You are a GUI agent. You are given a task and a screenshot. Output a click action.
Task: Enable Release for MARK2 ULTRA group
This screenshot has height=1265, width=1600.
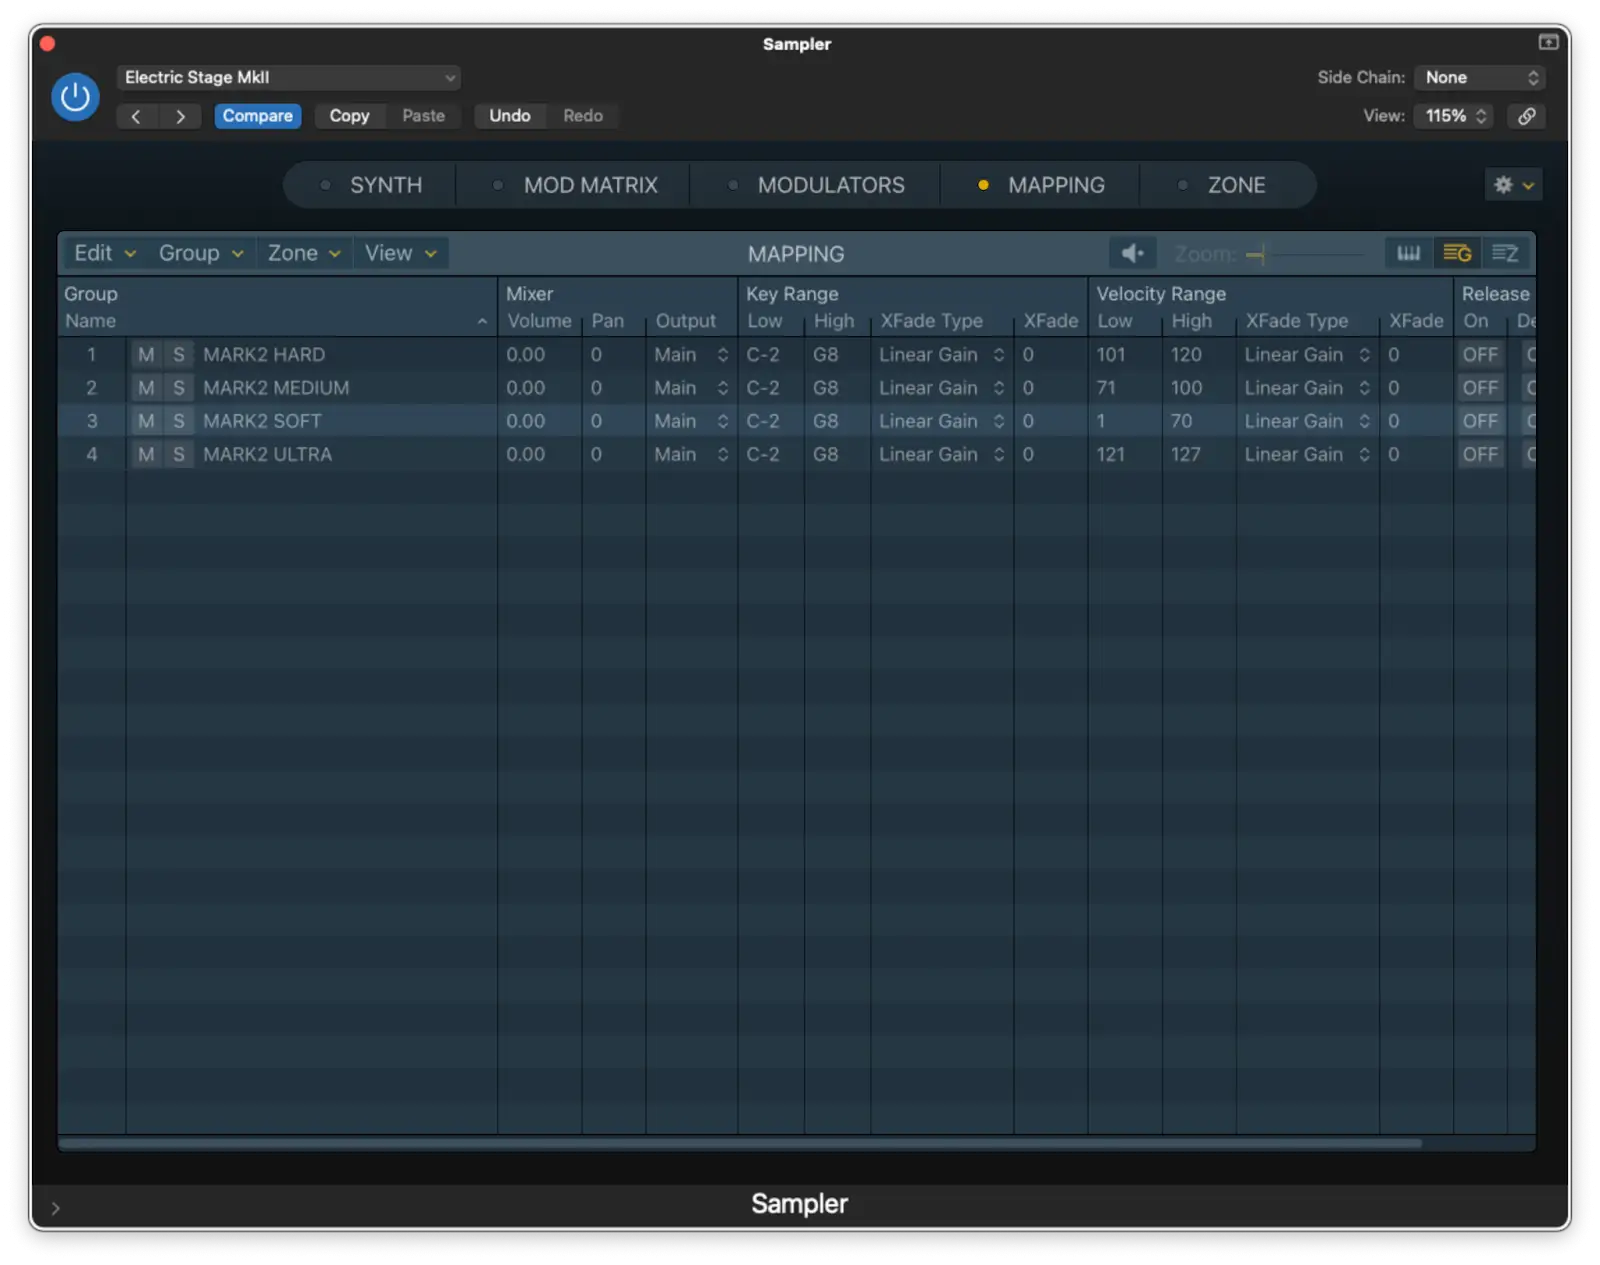(1480, 455)
